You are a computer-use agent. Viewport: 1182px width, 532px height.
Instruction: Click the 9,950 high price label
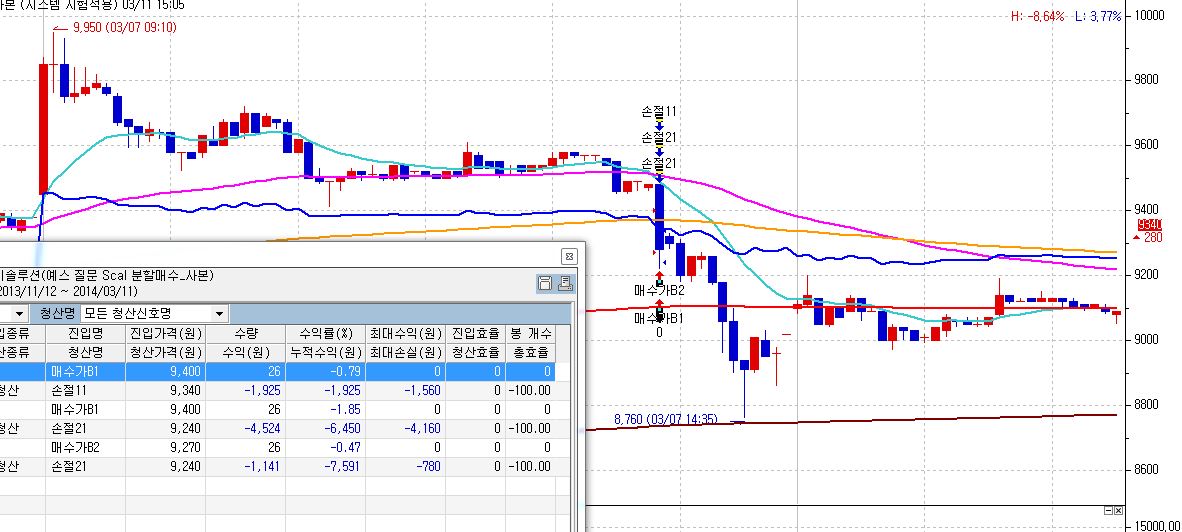coord(125,28)
